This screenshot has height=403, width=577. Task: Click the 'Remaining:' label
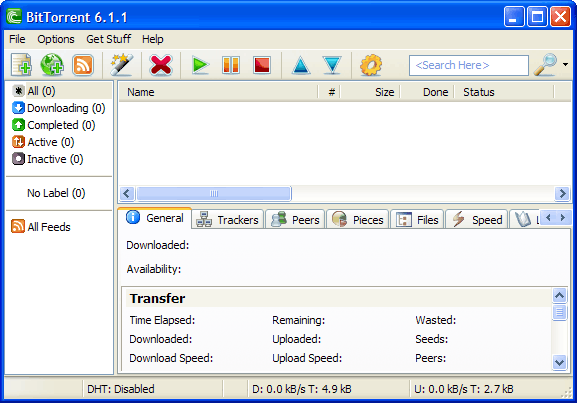298,320
